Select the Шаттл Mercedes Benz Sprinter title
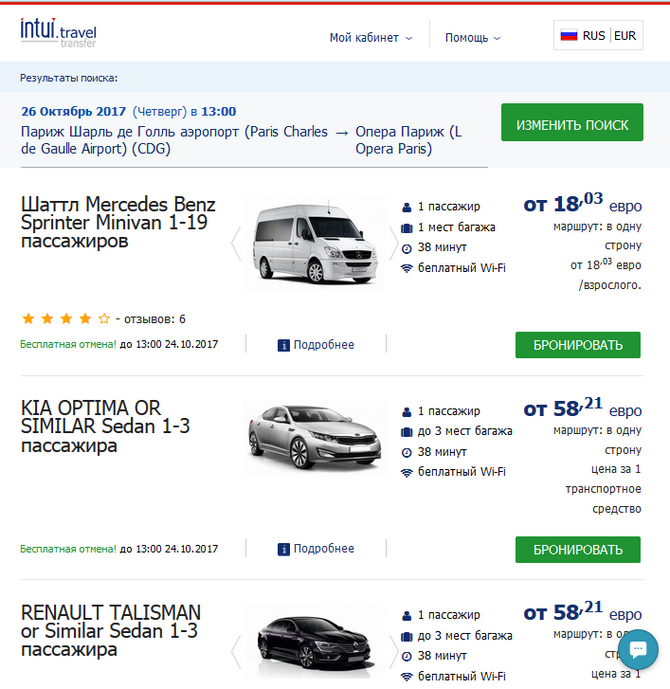The image size is (670, 689). coord(118,222)
